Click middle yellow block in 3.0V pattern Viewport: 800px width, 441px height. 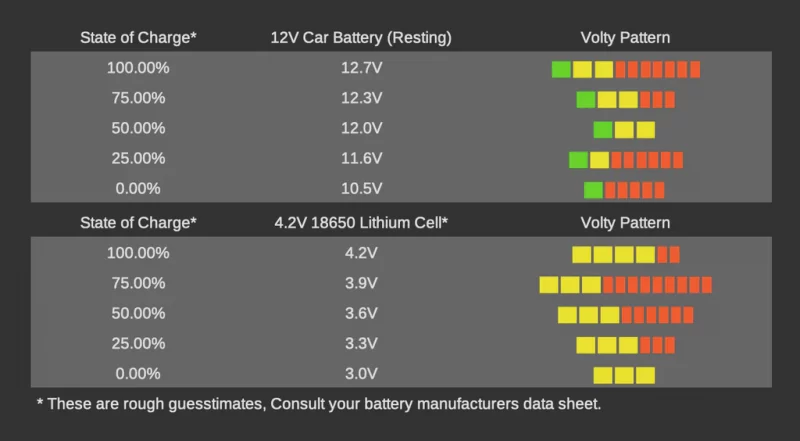624,376
